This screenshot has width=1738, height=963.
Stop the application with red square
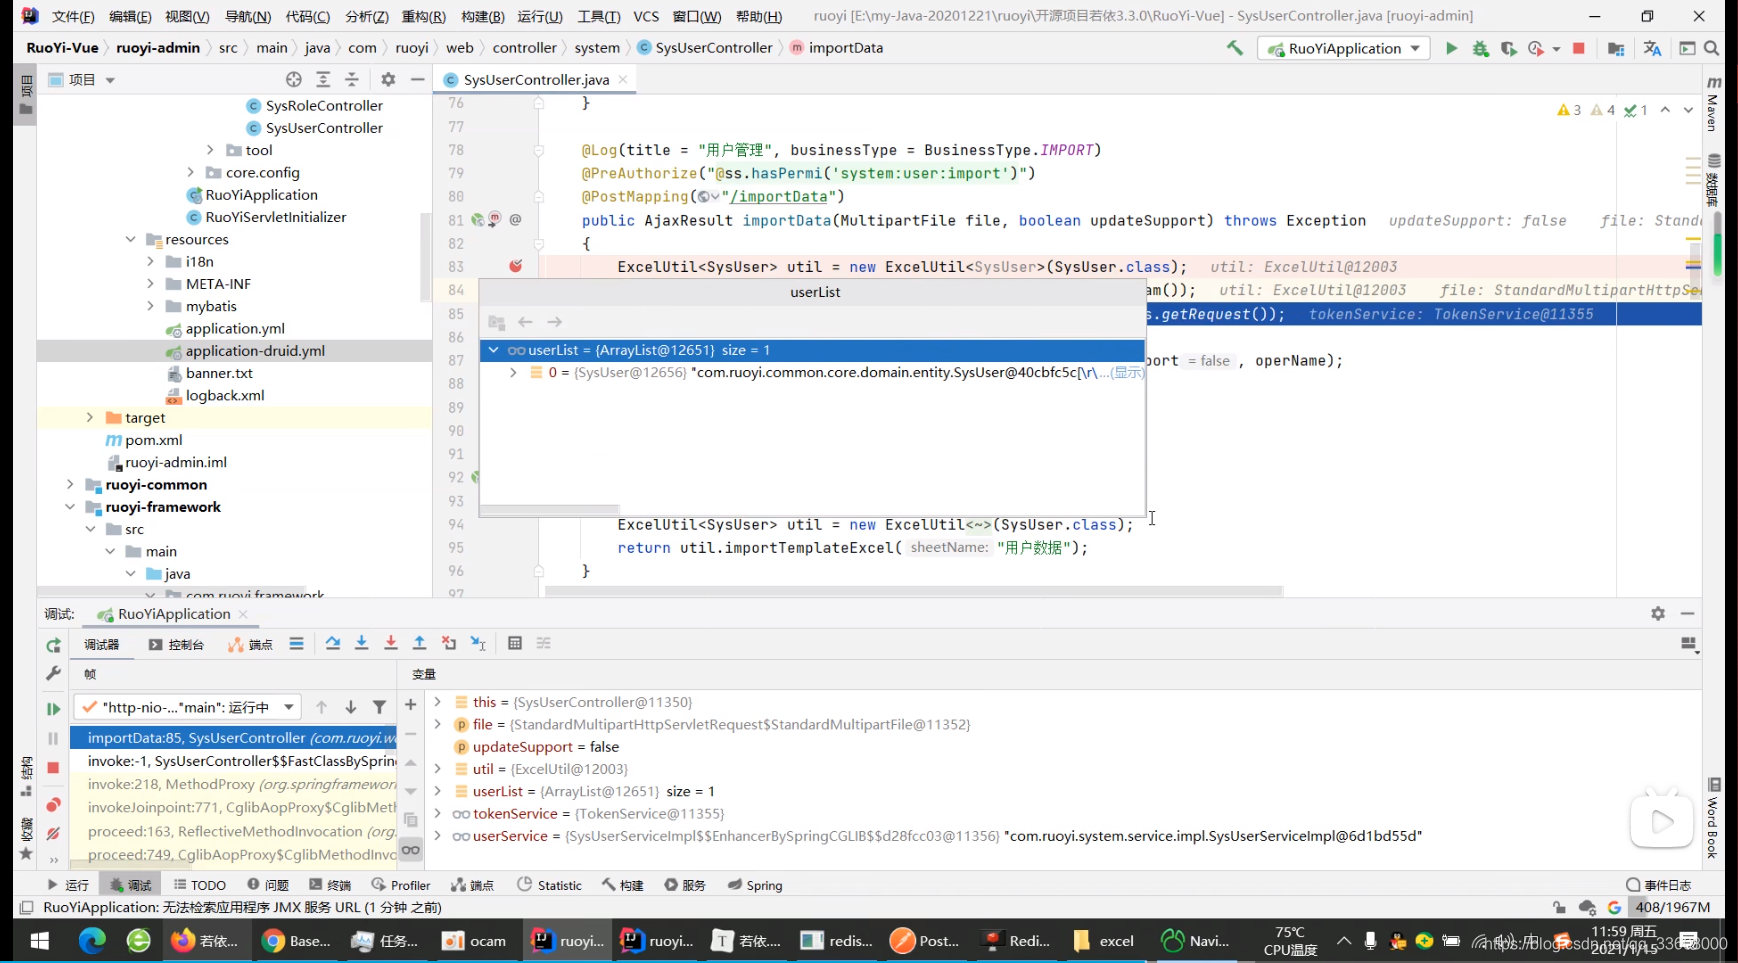(1579, 48)
